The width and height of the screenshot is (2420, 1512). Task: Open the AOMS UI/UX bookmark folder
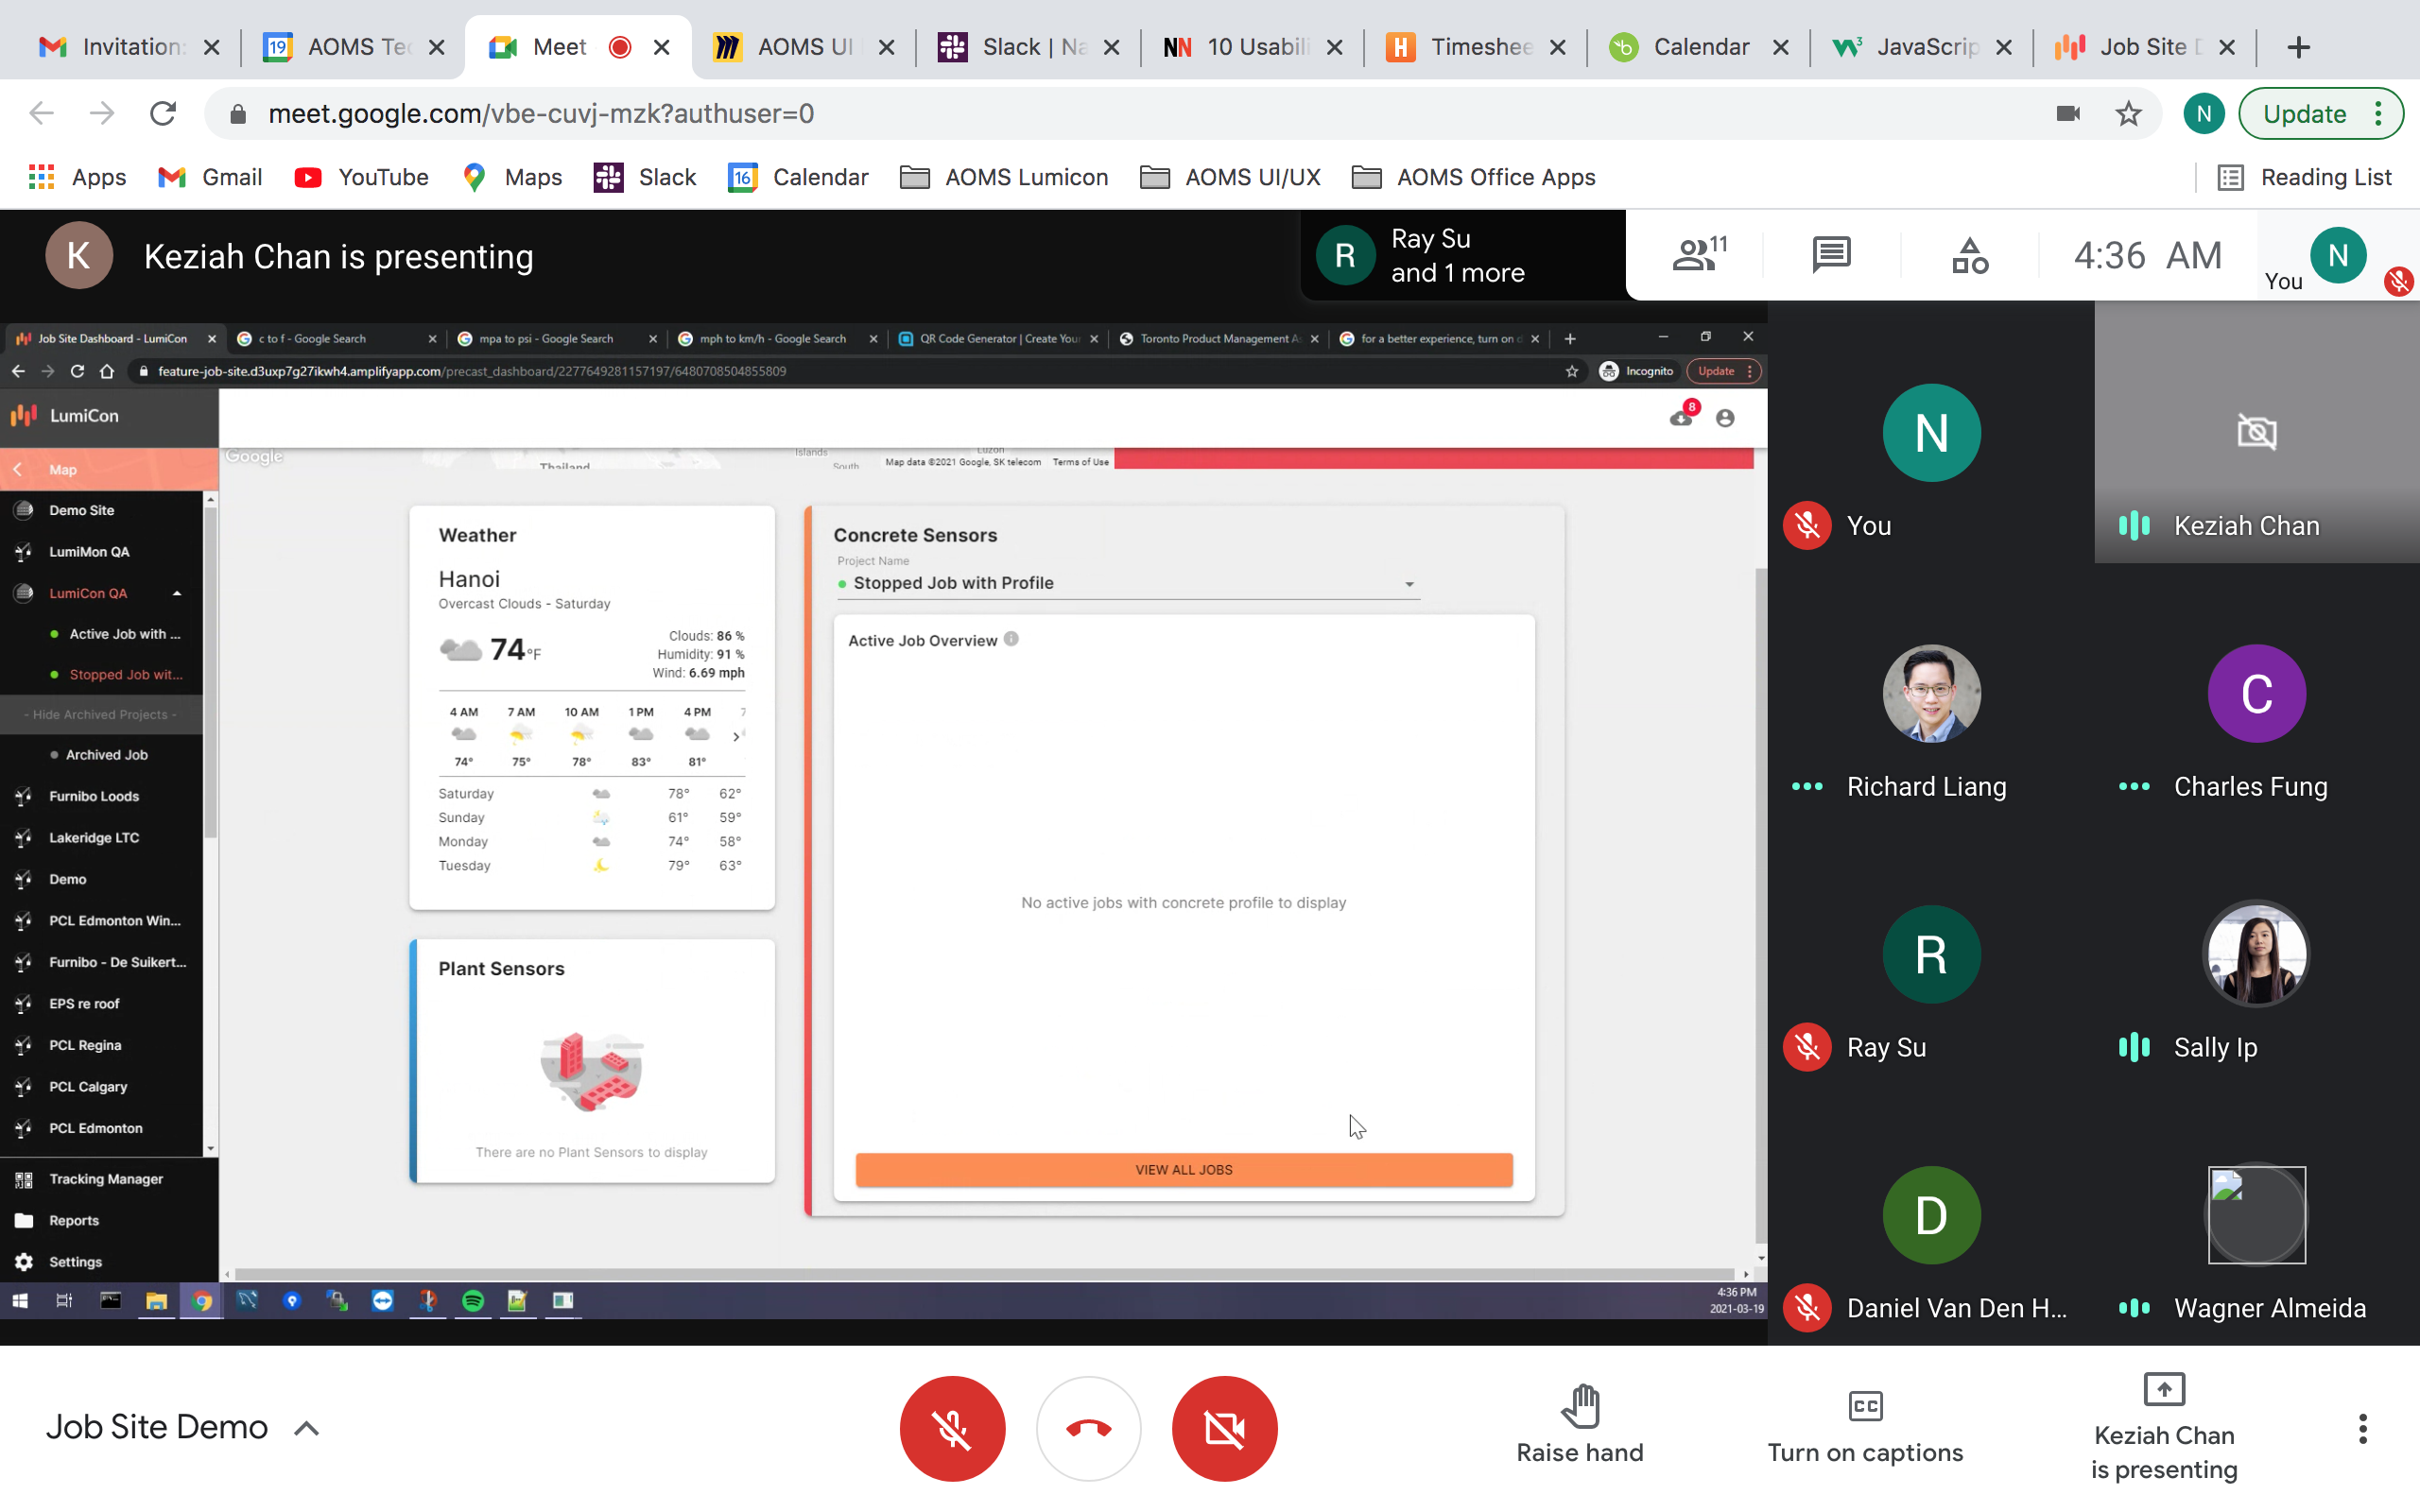(x=1230, y=177)
